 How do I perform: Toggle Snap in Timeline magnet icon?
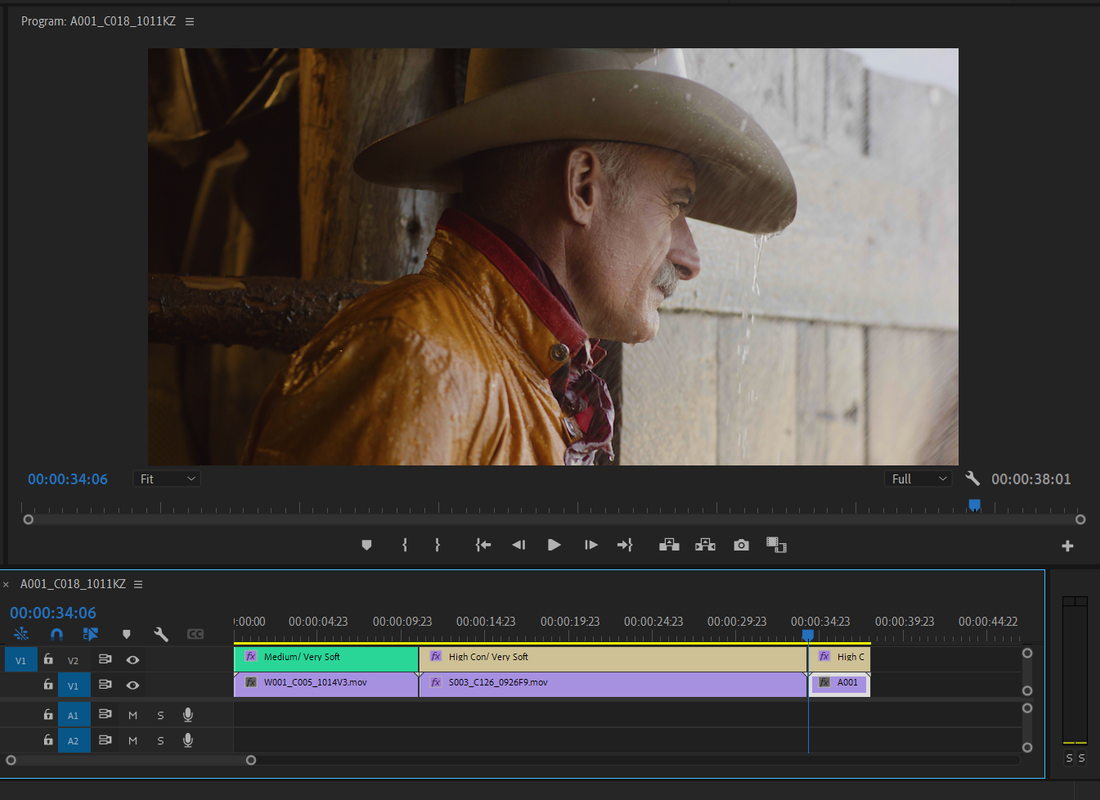(x=56, y=634)
